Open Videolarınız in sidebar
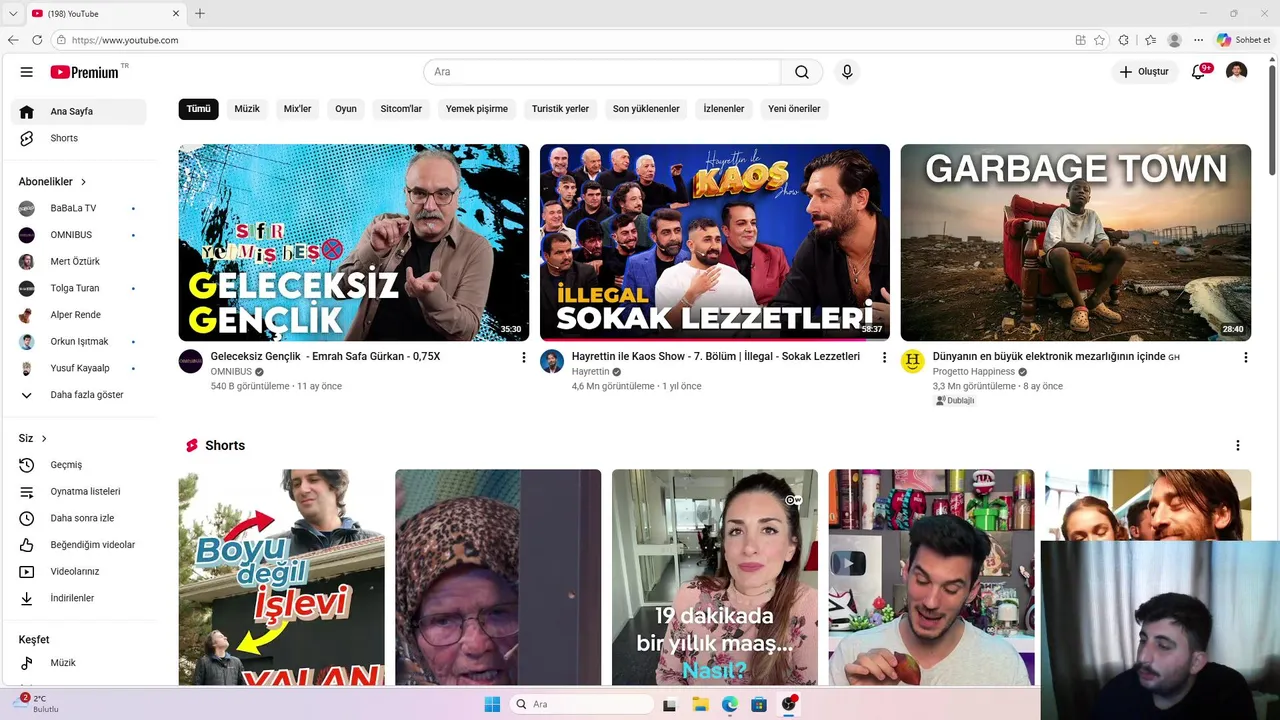 point(79,572)
